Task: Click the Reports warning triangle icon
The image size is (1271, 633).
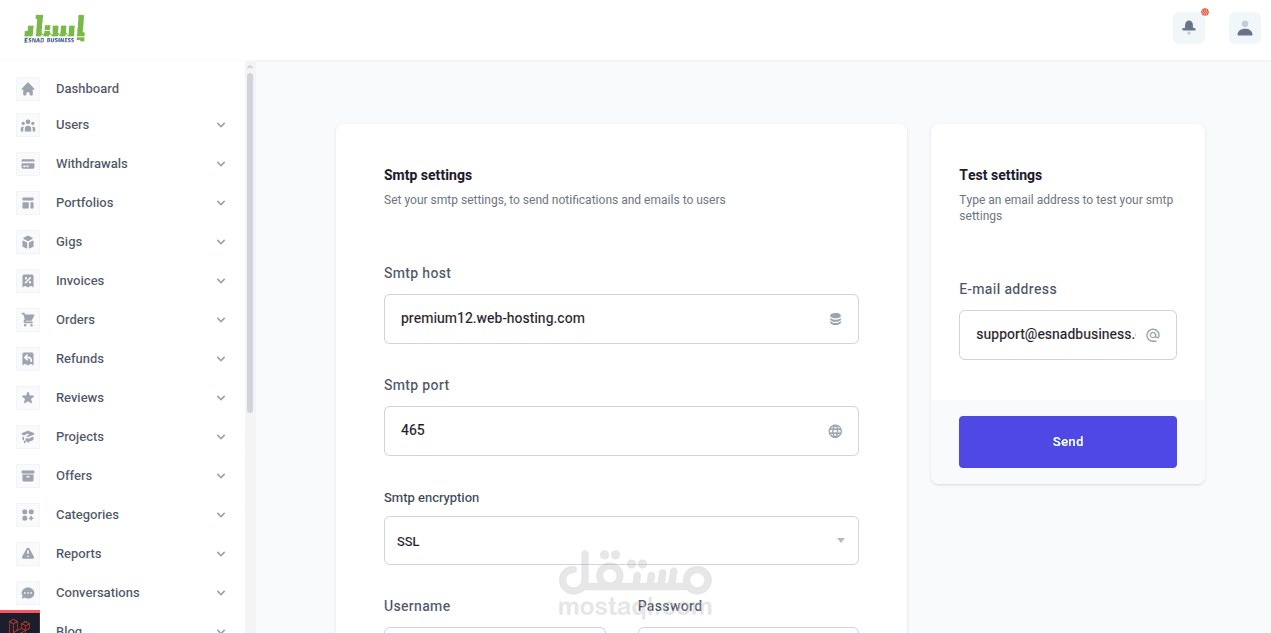Action: tap(28, 554)
